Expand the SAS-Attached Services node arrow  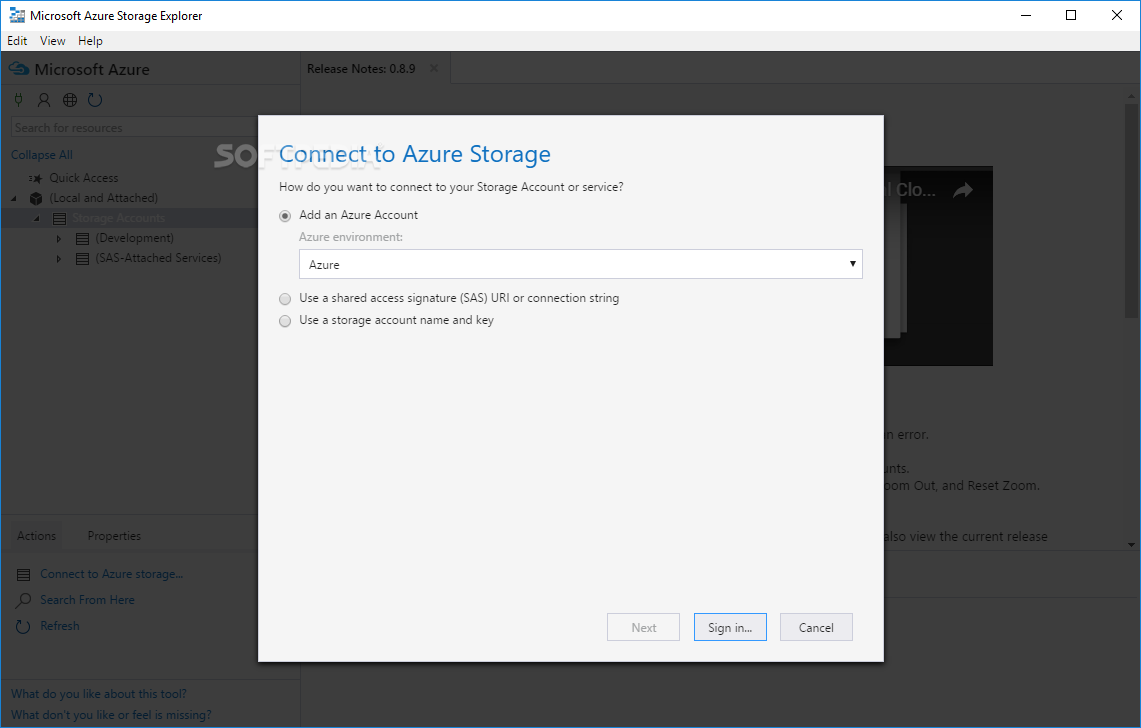[60, 258]
